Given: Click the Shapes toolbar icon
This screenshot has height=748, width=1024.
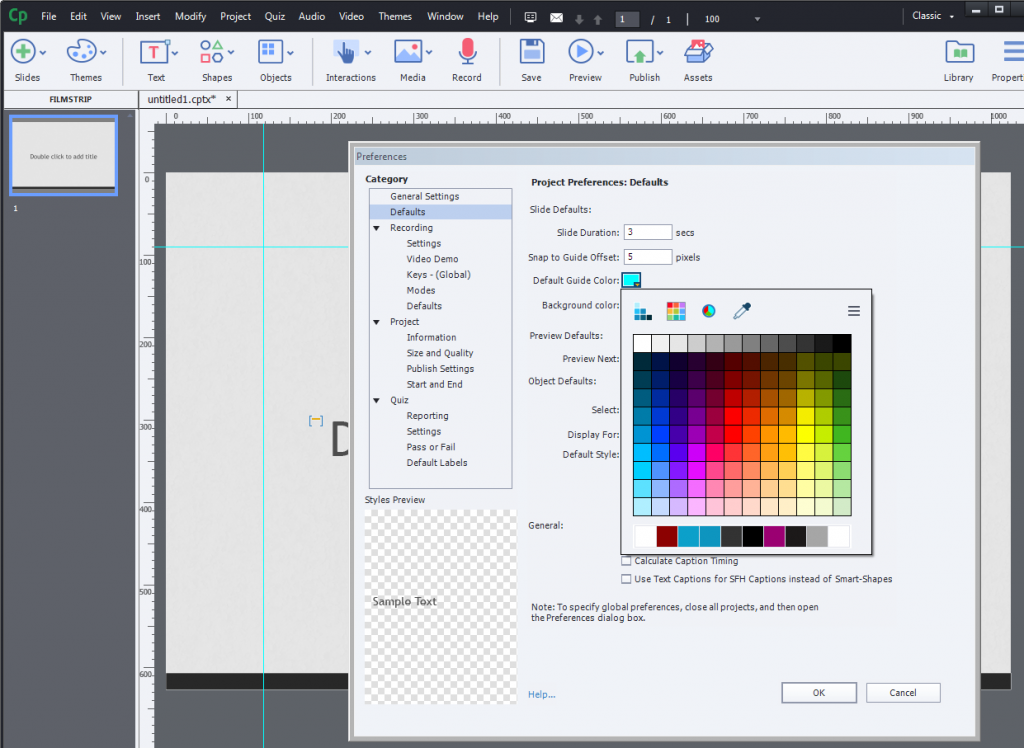Looking at the screenshot, I should (212, 52).
